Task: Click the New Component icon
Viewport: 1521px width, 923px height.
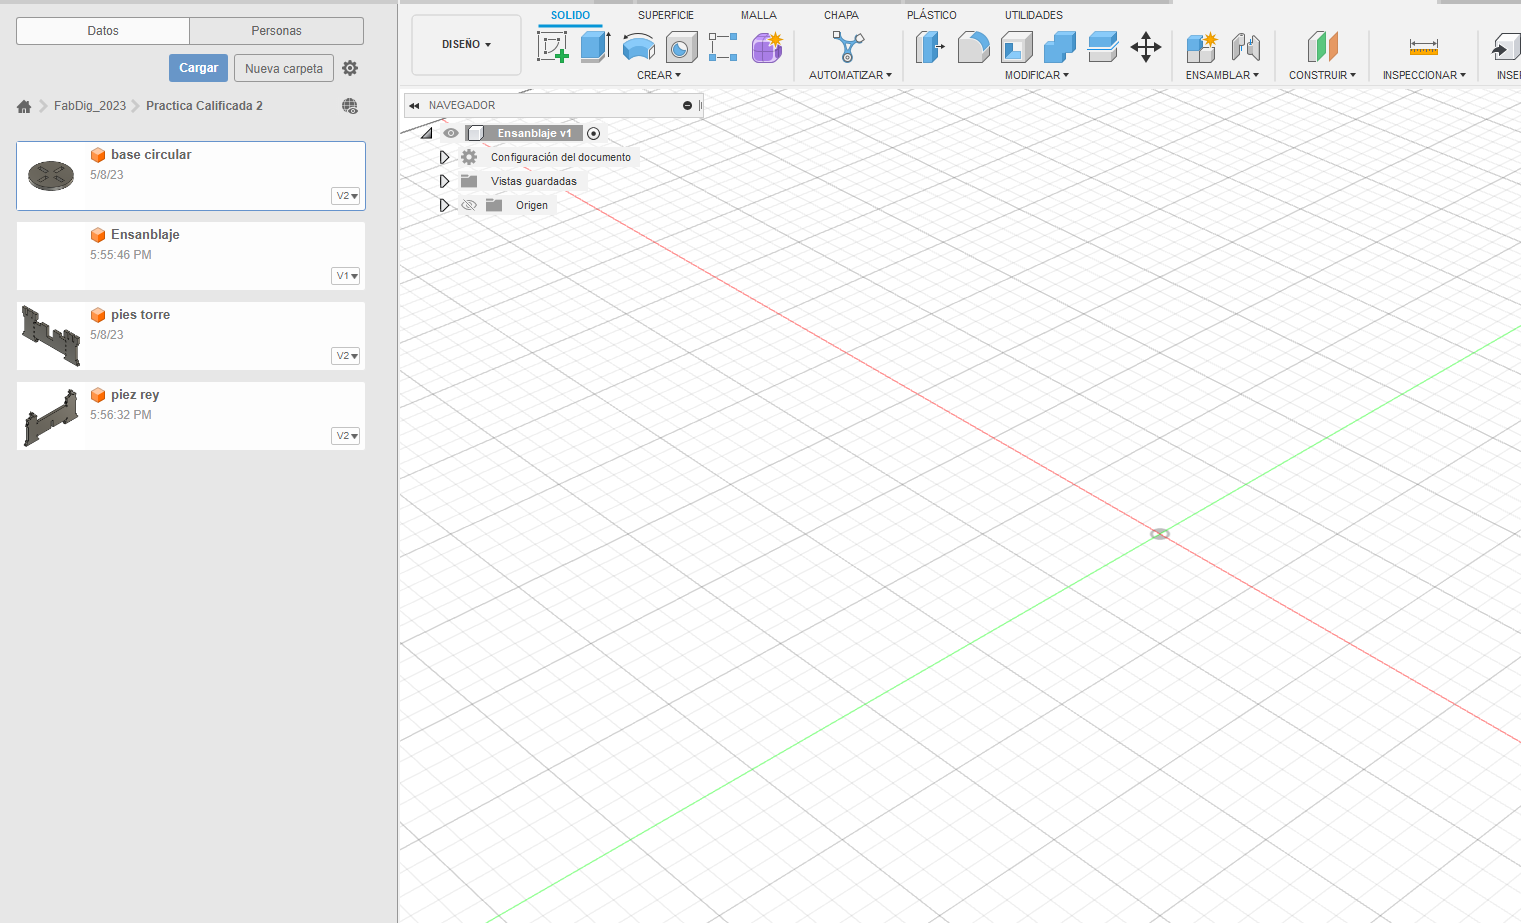Action: (x=1201, y=46)
